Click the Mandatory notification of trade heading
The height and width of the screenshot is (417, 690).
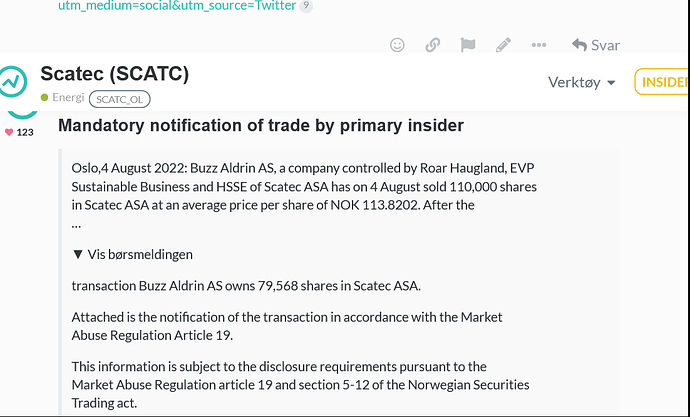coord(261,125)
